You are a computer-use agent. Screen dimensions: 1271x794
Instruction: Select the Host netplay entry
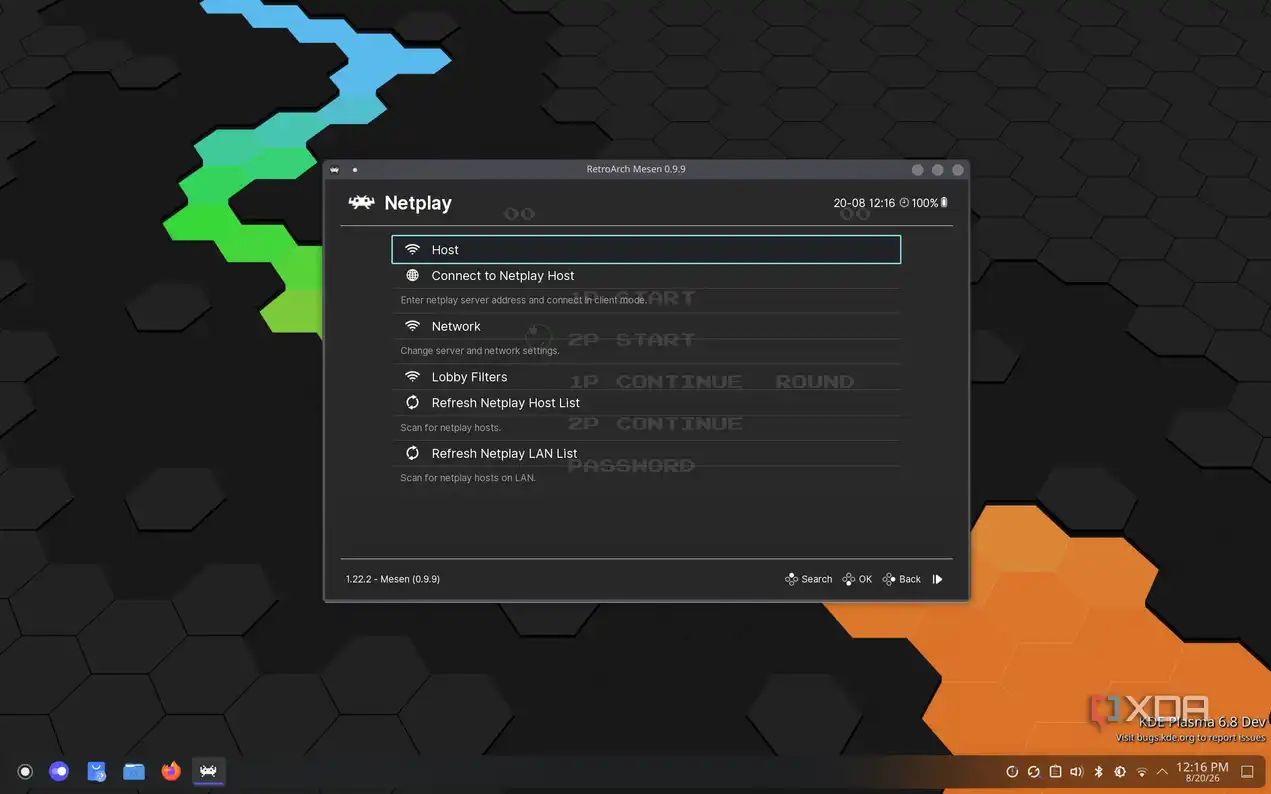(x=646, y=250)
